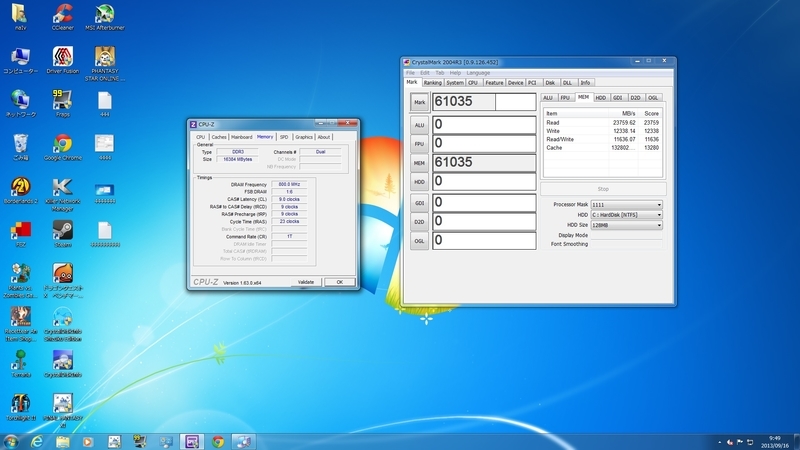800x450 pixels.
Task: Open the Recettear Item Shop shortcut
Action: (x=21, y=324)
